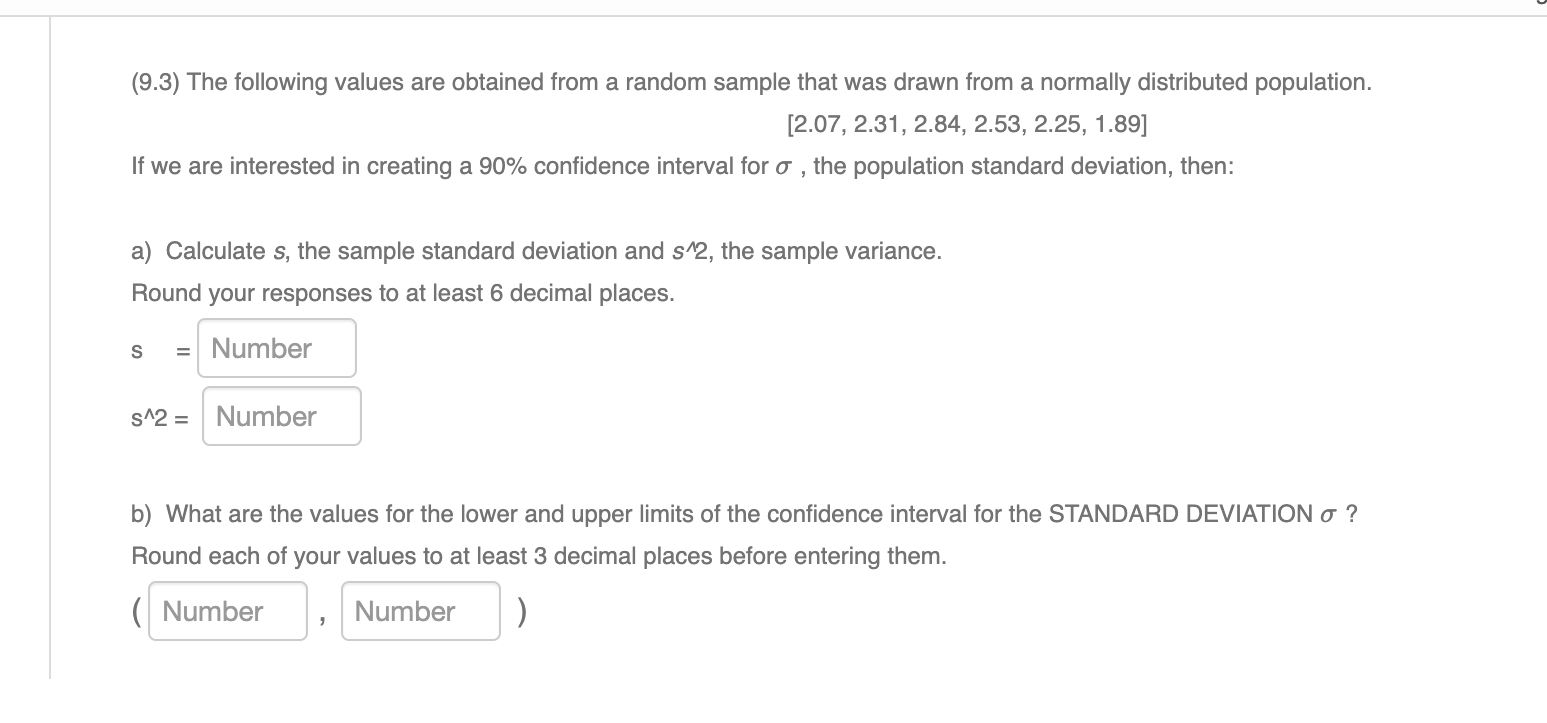The width and height of the screenshot is (1547, 723).
Task: Click the input field for sample standard deviation s
Action: 276,347
